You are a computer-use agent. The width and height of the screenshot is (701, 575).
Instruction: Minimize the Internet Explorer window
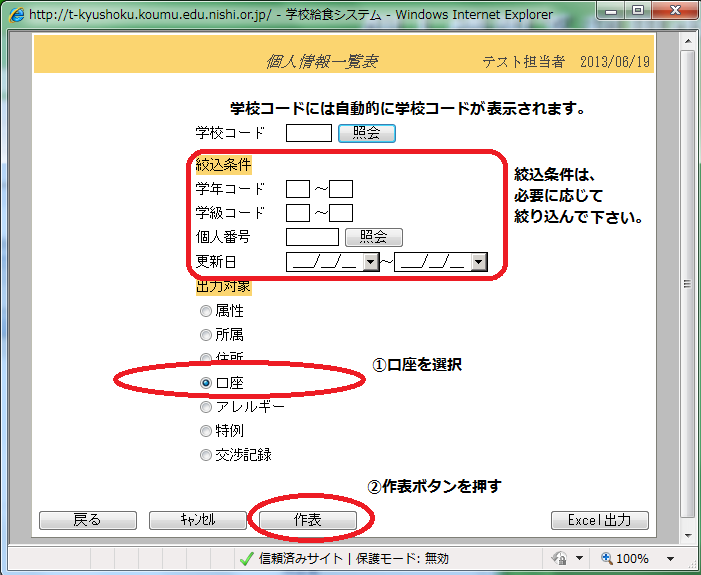tap(611, 12)
